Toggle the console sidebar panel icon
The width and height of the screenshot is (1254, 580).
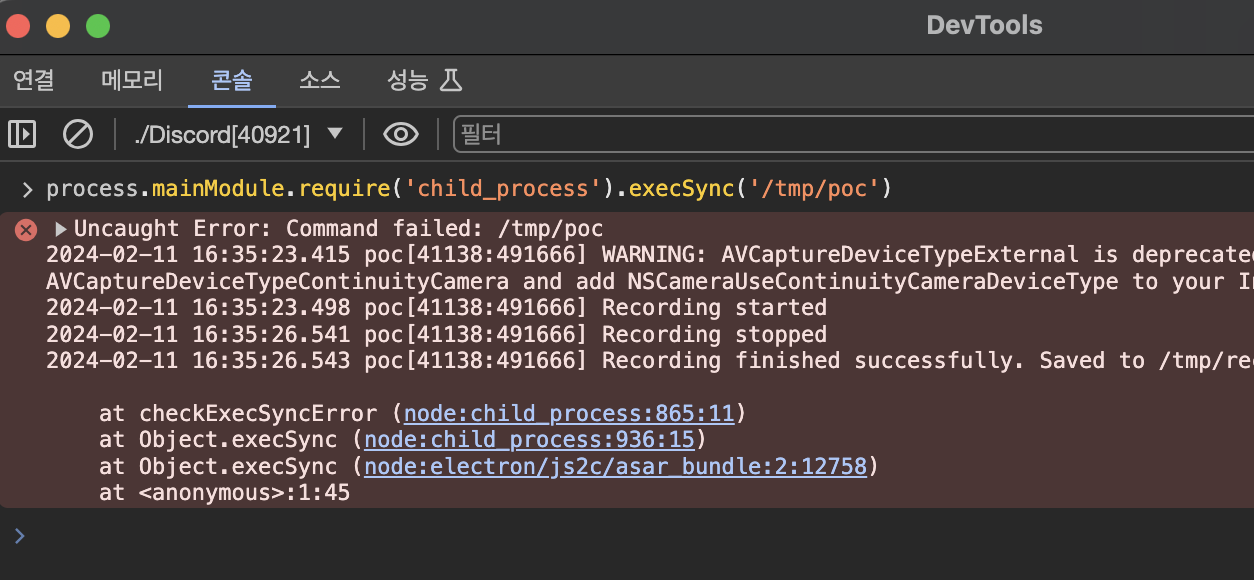coord(22,133)
